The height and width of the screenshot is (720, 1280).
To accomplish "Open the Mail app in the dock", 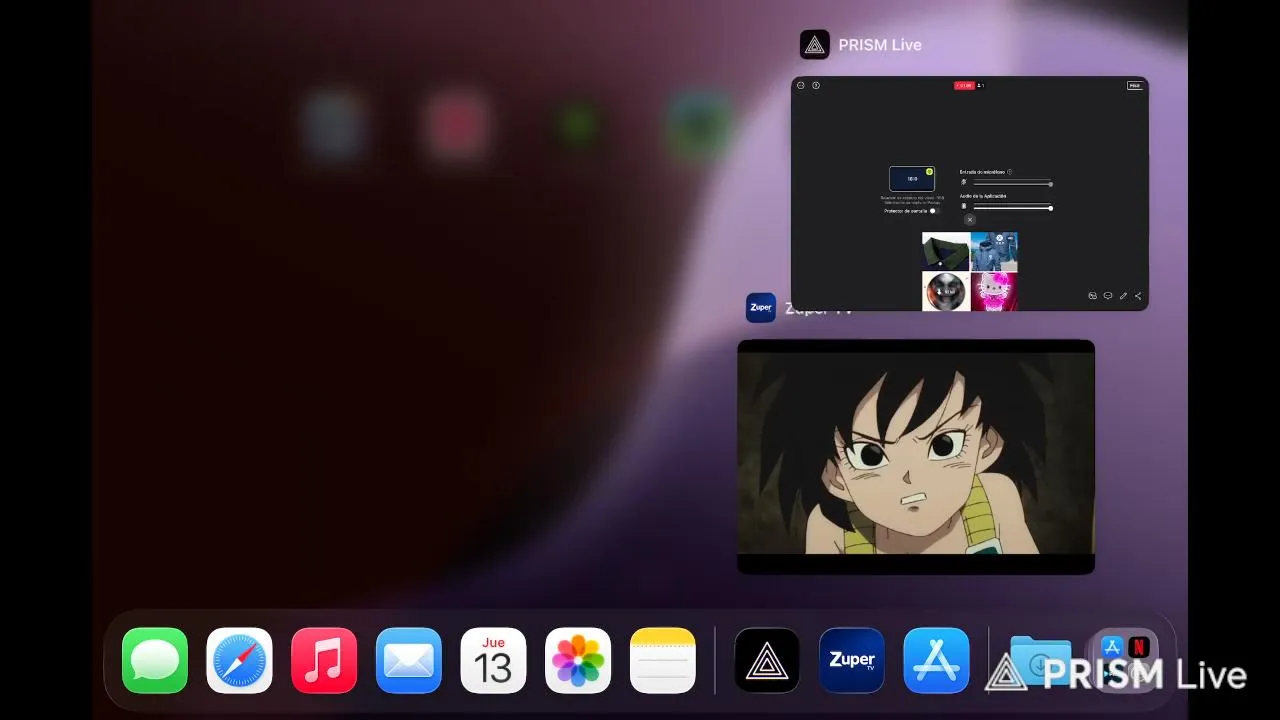I will pos(409,660).
